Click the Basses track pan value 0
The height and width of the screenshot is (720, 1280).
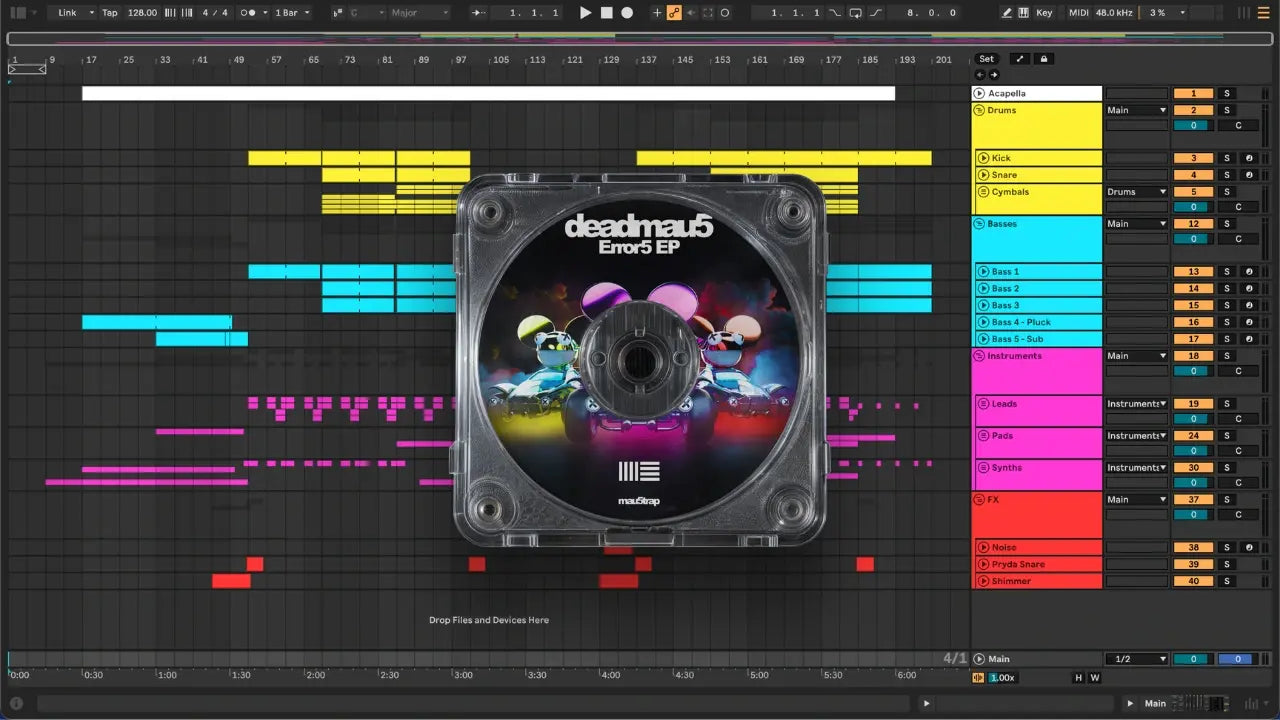(1193, 240)
